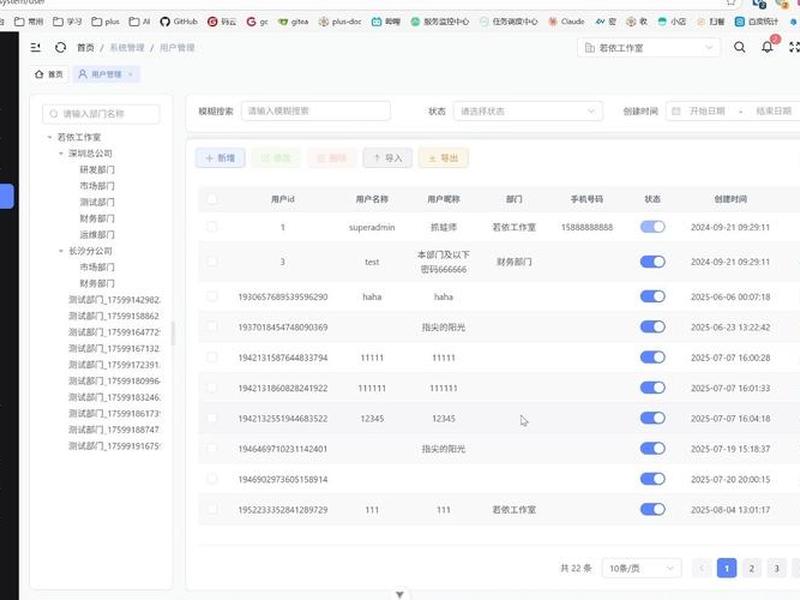Select 测试部门_17599142982 tree item

(x=114, y=300)
